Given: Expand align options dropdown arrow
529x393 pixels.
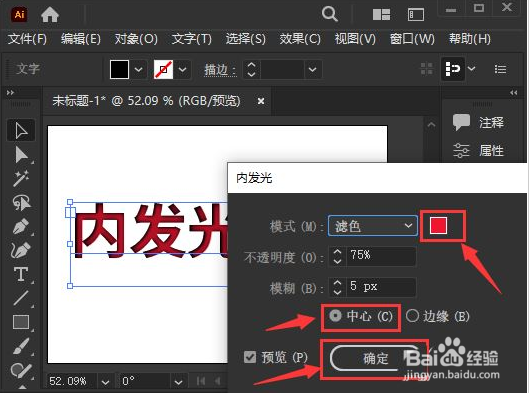Looking at the screenshot, I should (471, 68).
